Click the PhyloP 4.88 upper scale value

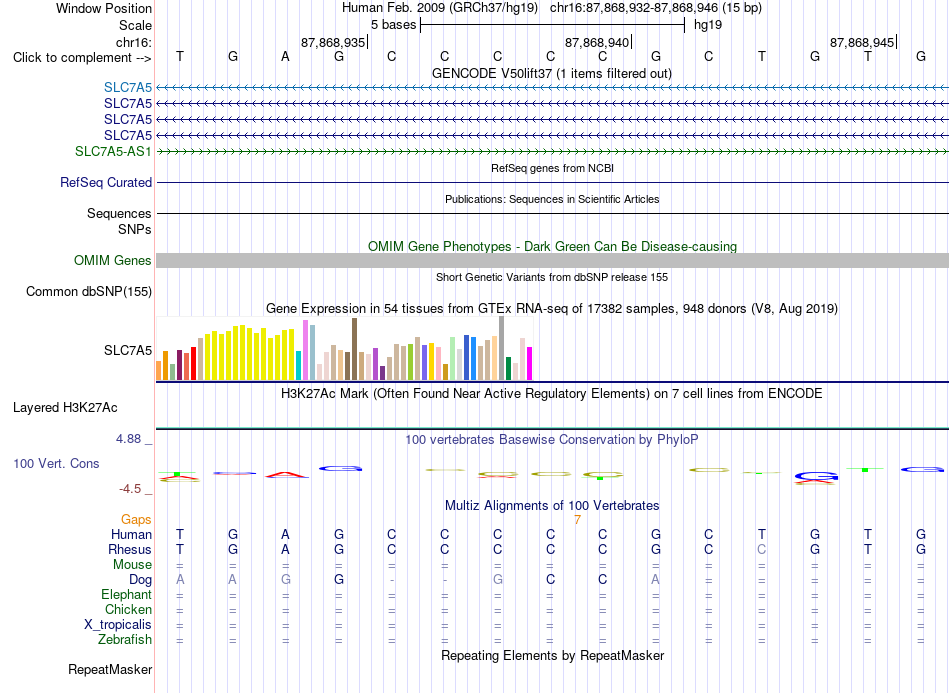click(x=128, y=439)
